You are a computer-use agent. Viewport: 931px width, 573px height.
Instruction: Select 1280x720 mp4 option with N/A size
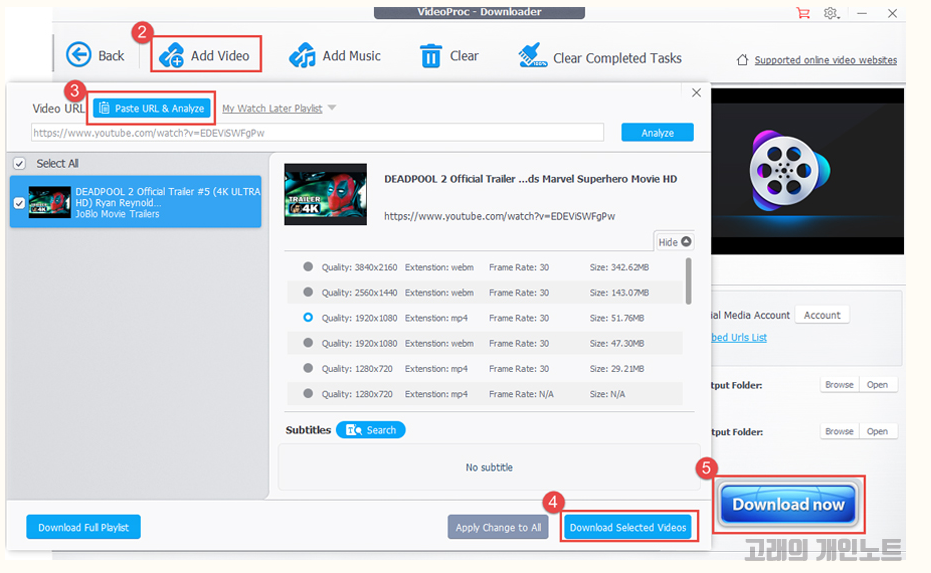[308, 393]
